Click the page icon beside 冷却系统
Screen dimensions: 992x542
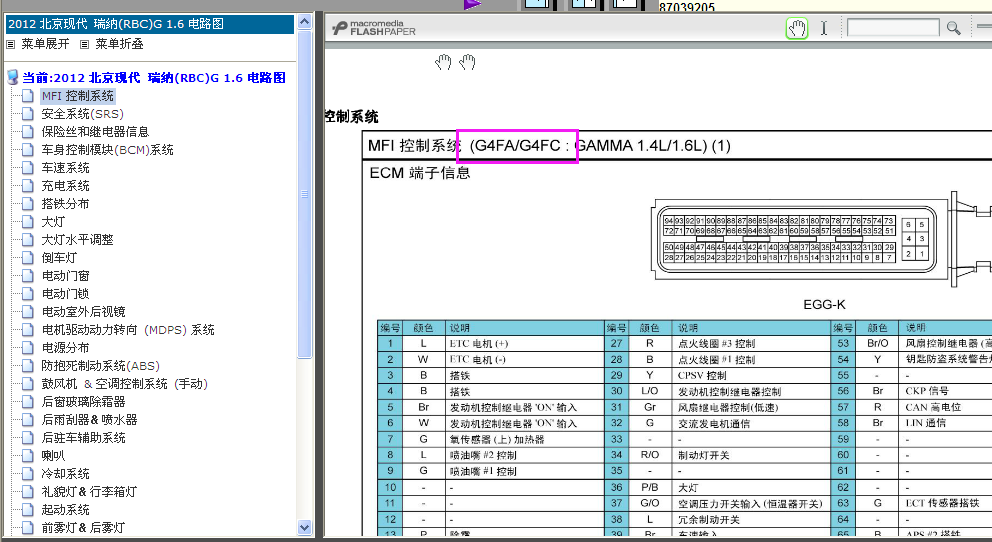pyautogui.click(x=27, y=474)
